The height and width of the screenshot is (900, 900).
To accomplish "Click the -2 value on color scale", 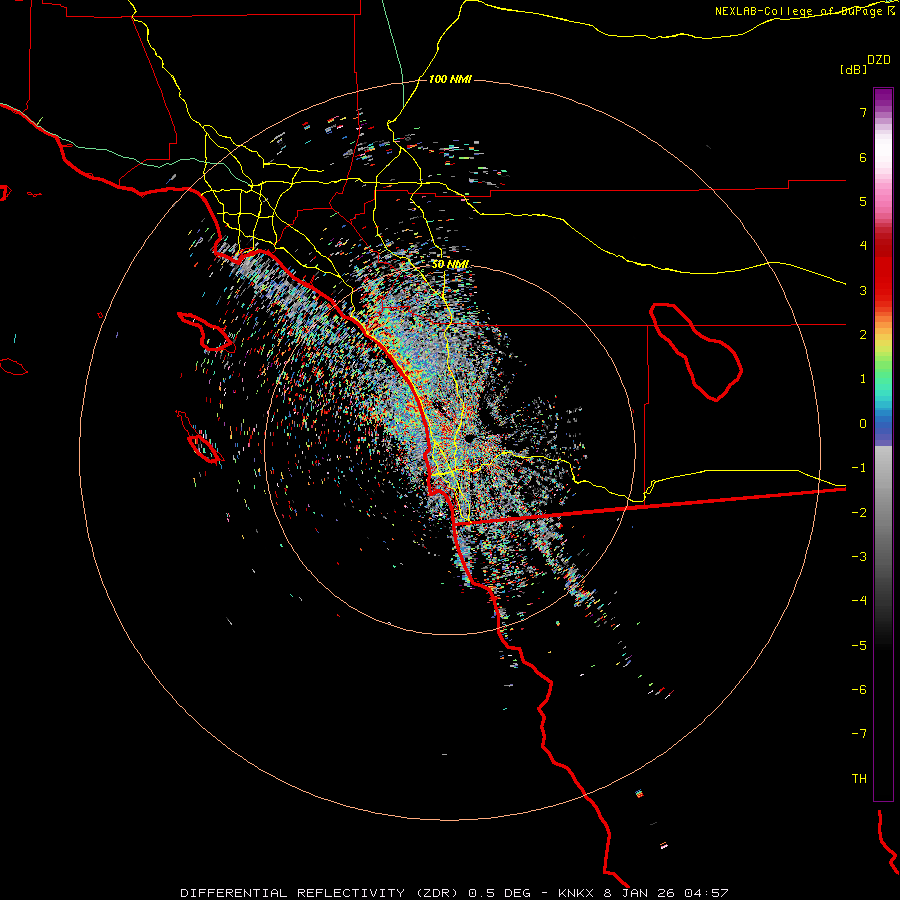I will (859, 513).
